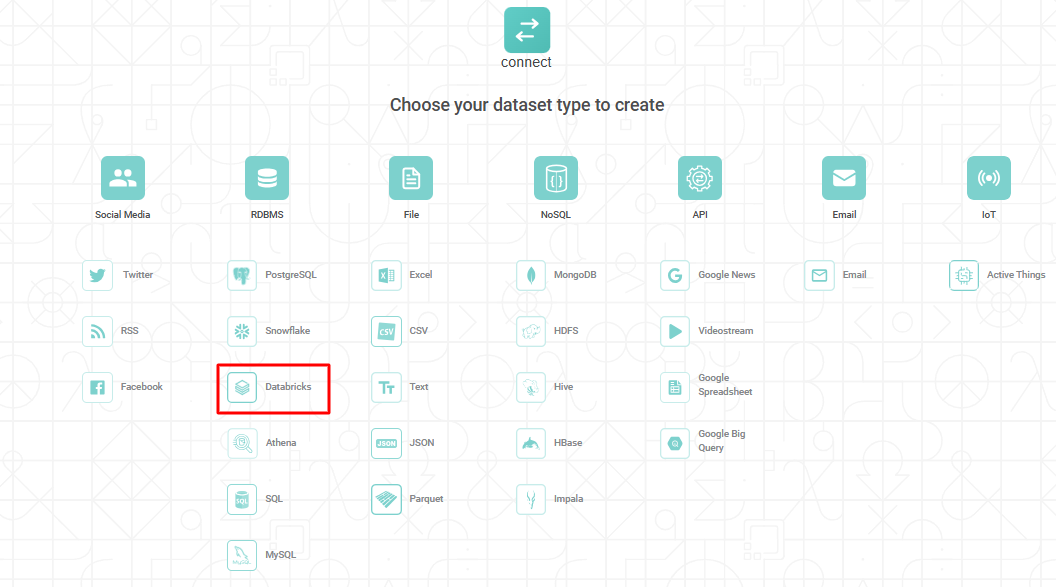Pick the Email category envelope icon

[x=843, y=178]
